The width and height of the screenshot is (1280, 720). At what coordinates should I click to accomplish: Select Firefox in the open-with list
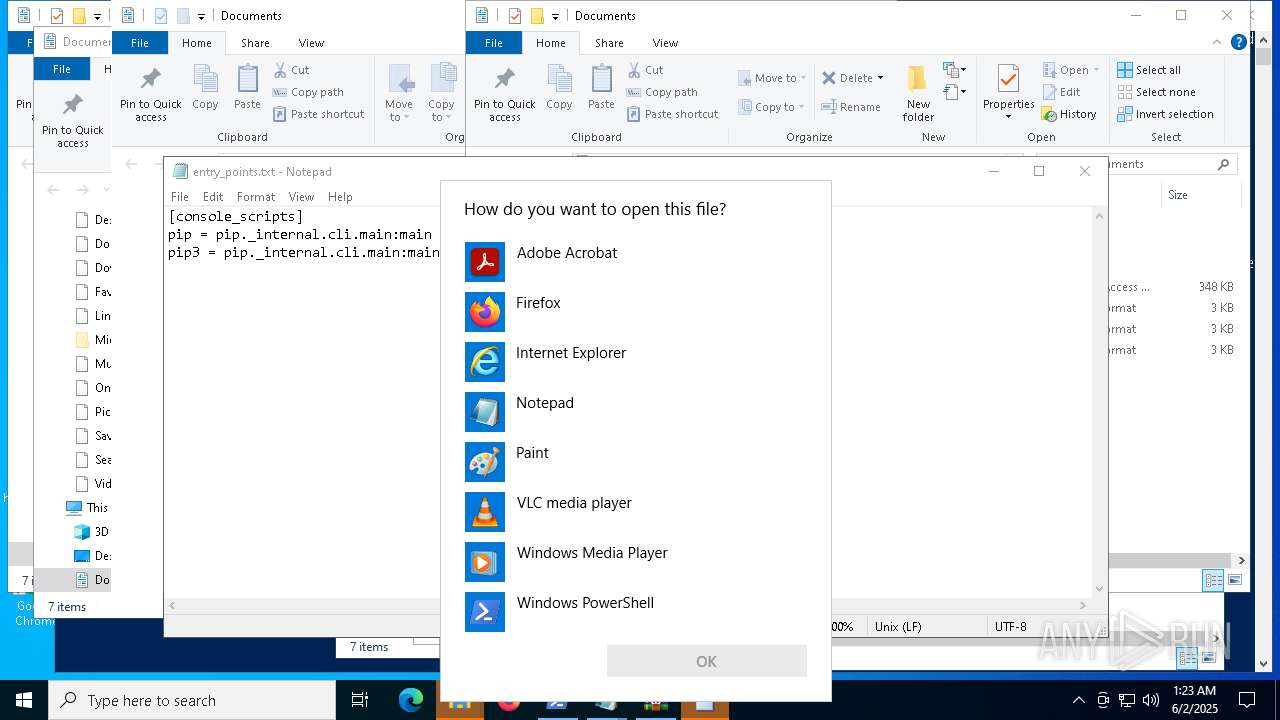coord(636,312)
